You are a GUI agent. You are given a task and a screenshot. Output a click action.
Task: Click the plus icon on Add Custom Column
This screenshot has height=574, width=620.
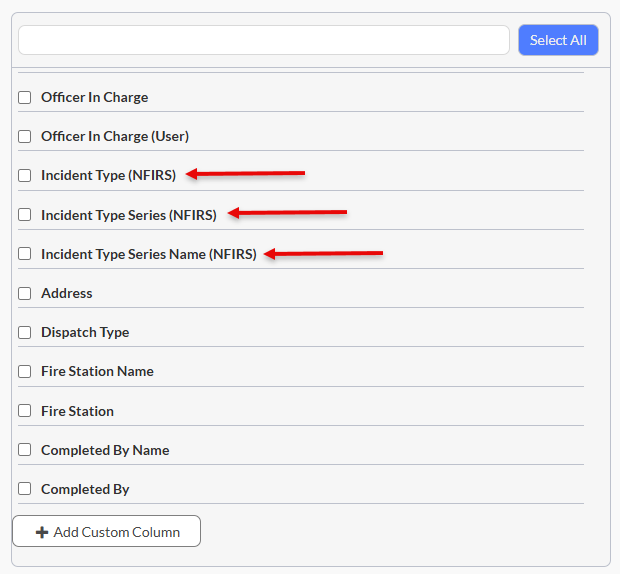[x=42, y=532]
